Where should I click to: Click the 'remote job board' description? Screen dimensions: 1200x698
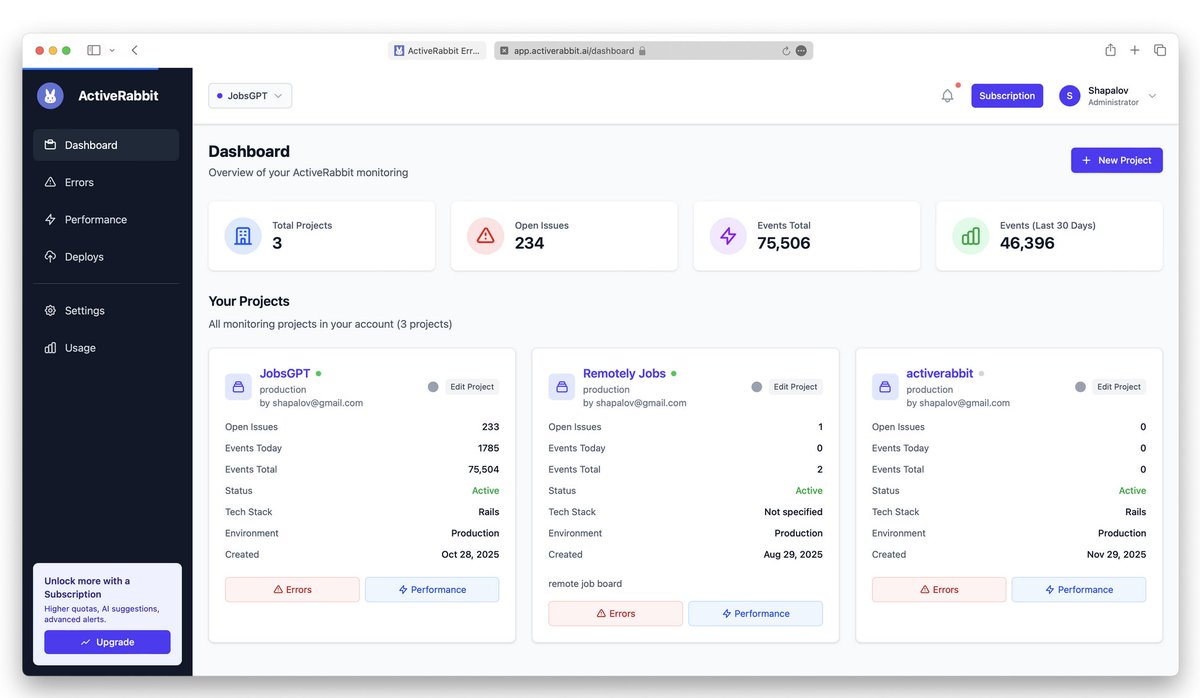coord(585,584)
